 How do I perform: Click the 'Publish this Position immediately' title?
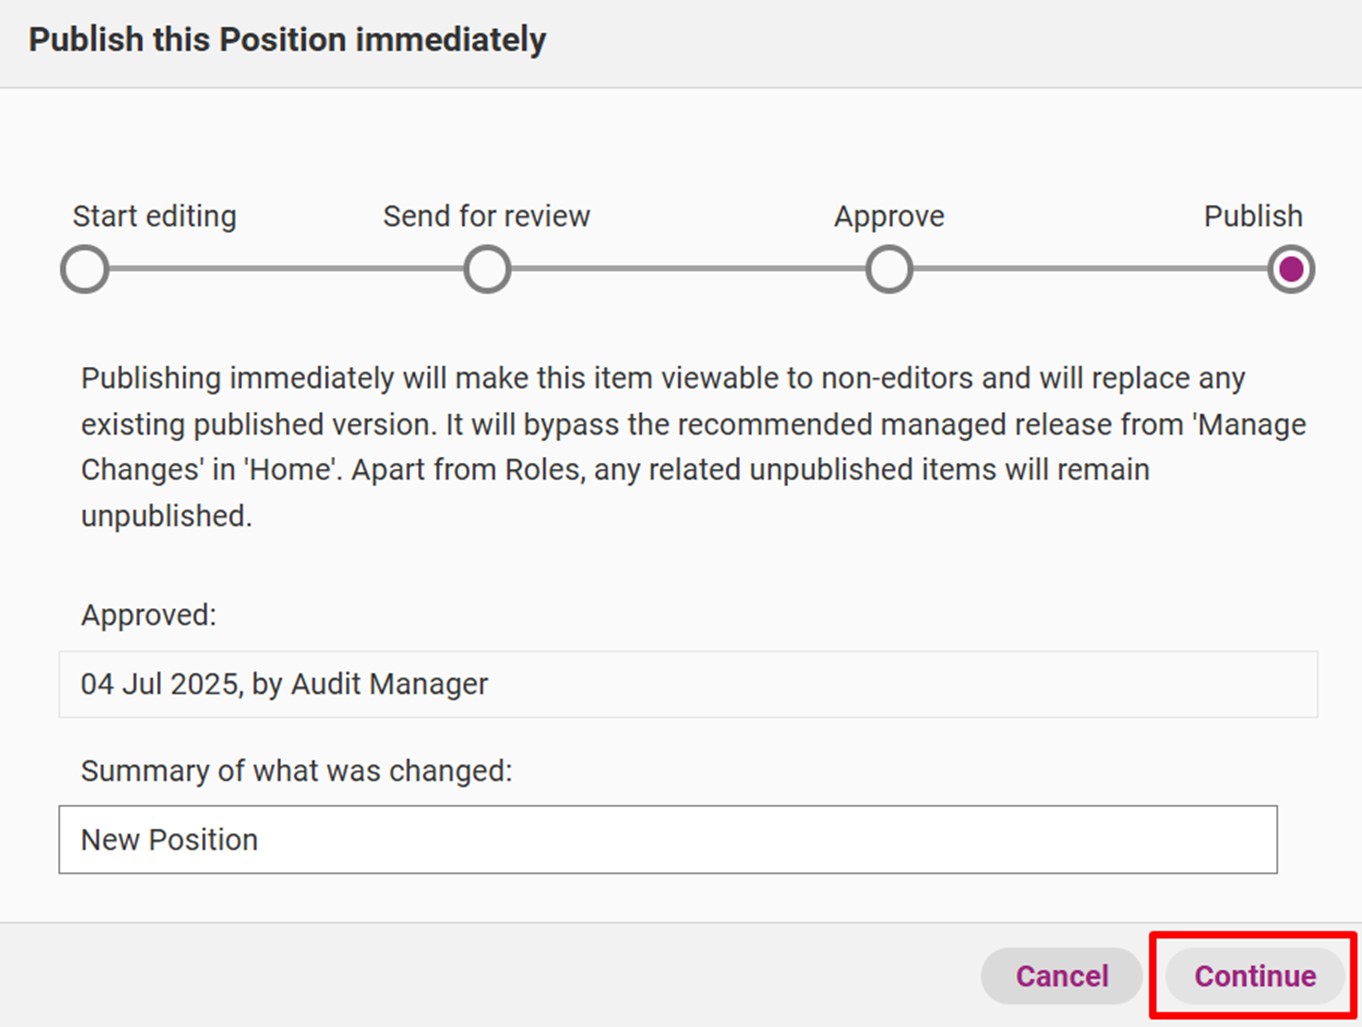point(287,40)
